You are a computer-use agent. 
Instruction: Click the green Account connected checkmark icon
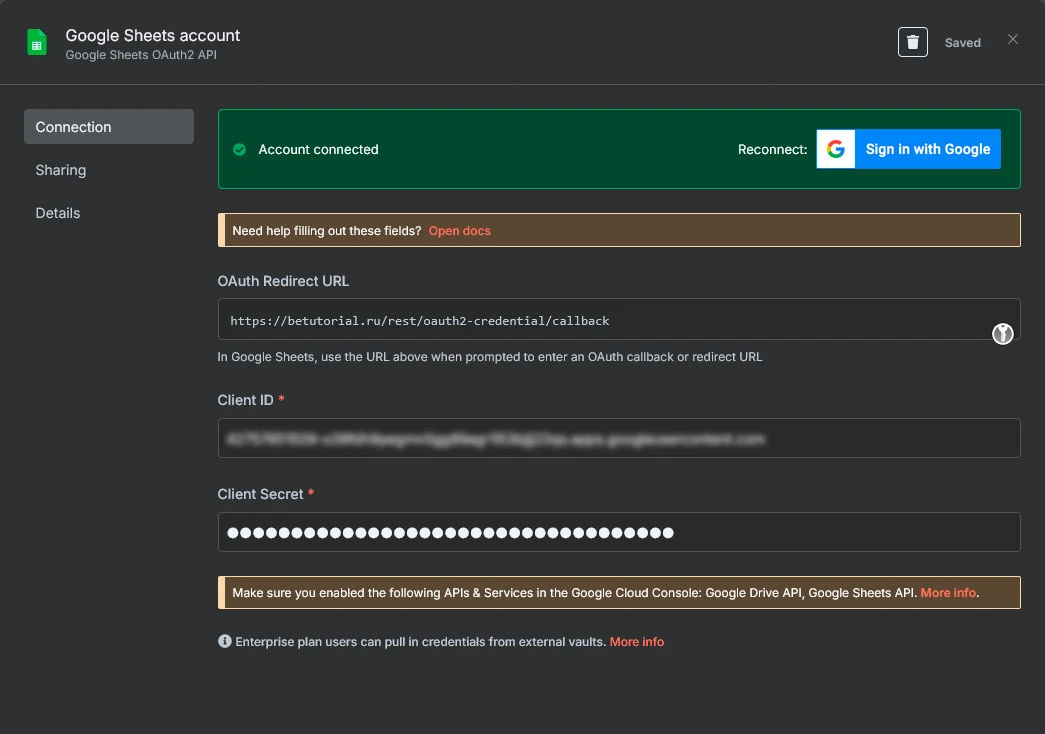click(x=240, y=150)
